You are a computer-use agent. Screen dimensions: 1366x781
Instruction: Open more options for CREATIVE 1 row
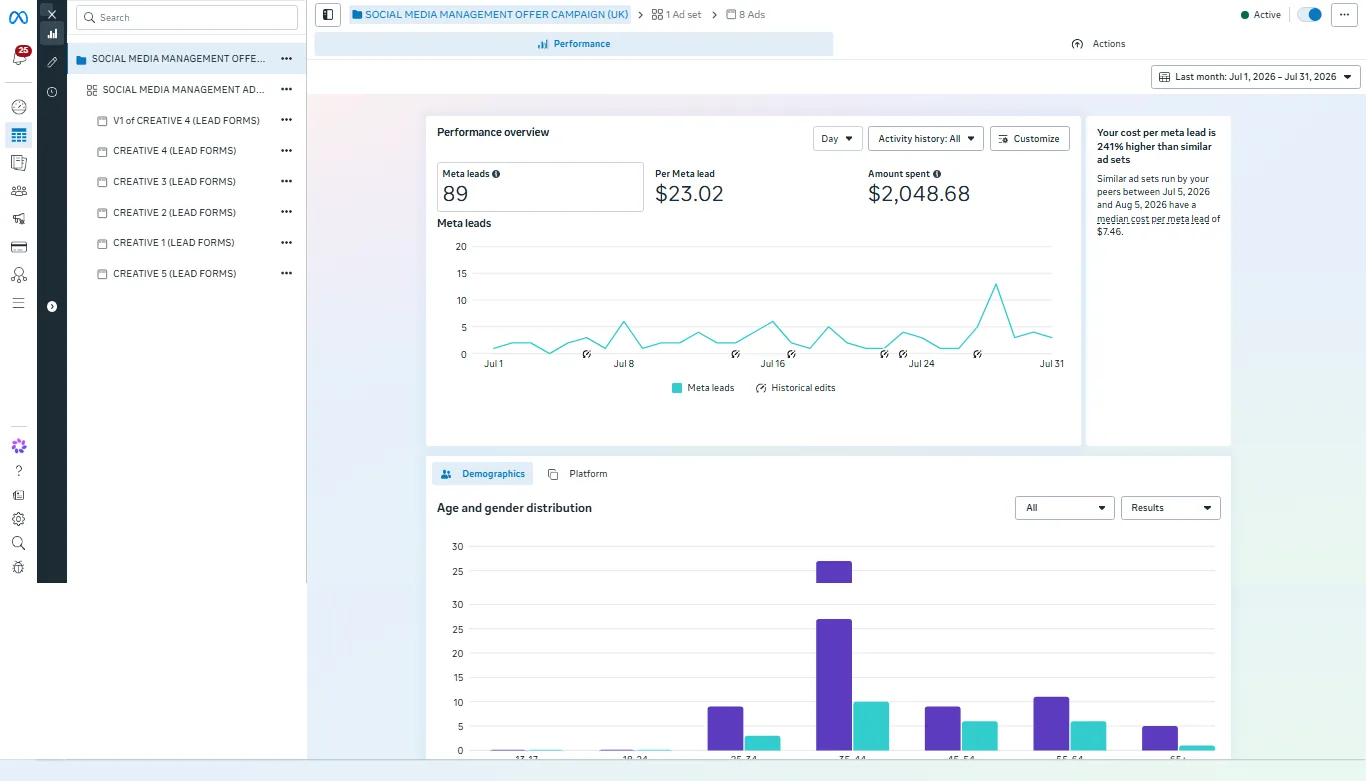pos(287,242)
